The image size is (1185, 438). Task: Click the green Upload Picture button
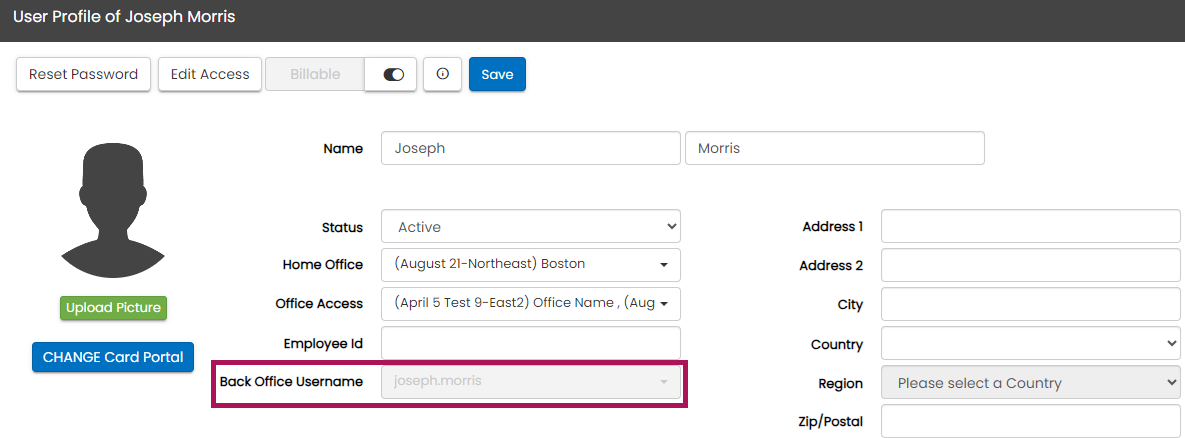pyautogui.click(x=113, y=308)
